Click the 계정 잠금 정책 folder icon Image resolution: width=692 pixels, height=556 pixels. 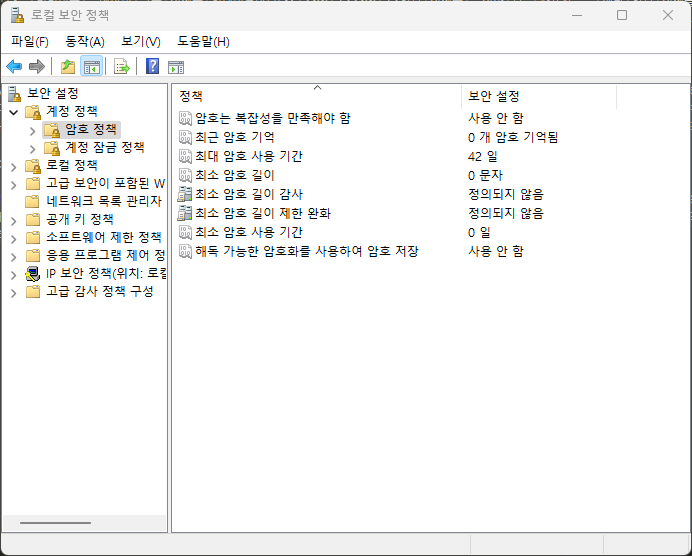tap(52, 148)
